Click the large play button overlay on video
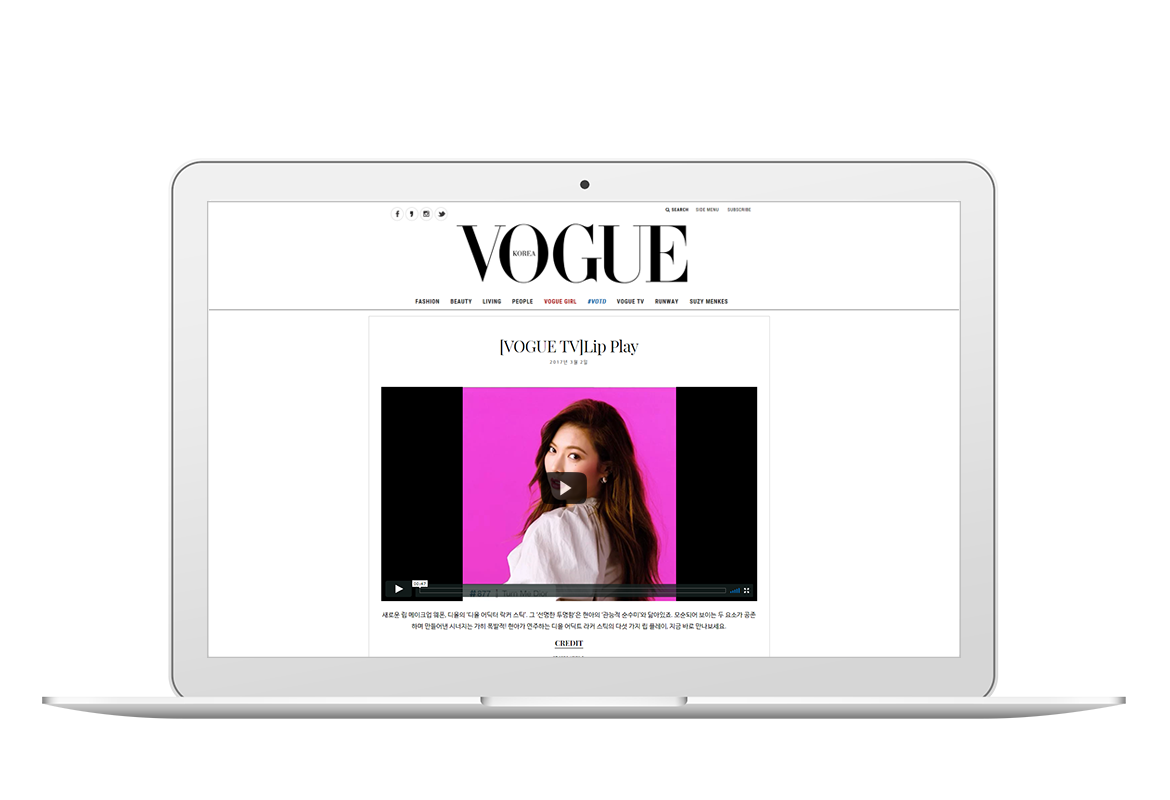 (x=566, y=488)
